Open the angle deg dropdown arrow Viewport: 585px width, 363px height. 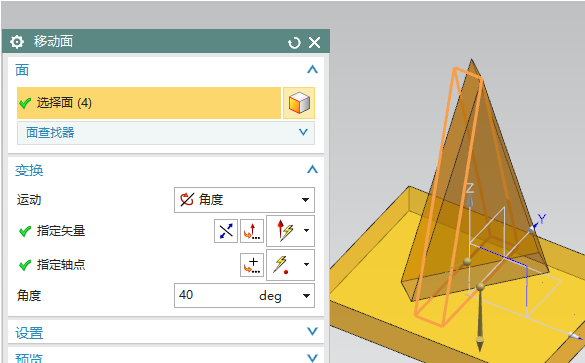tap(306, 296)
